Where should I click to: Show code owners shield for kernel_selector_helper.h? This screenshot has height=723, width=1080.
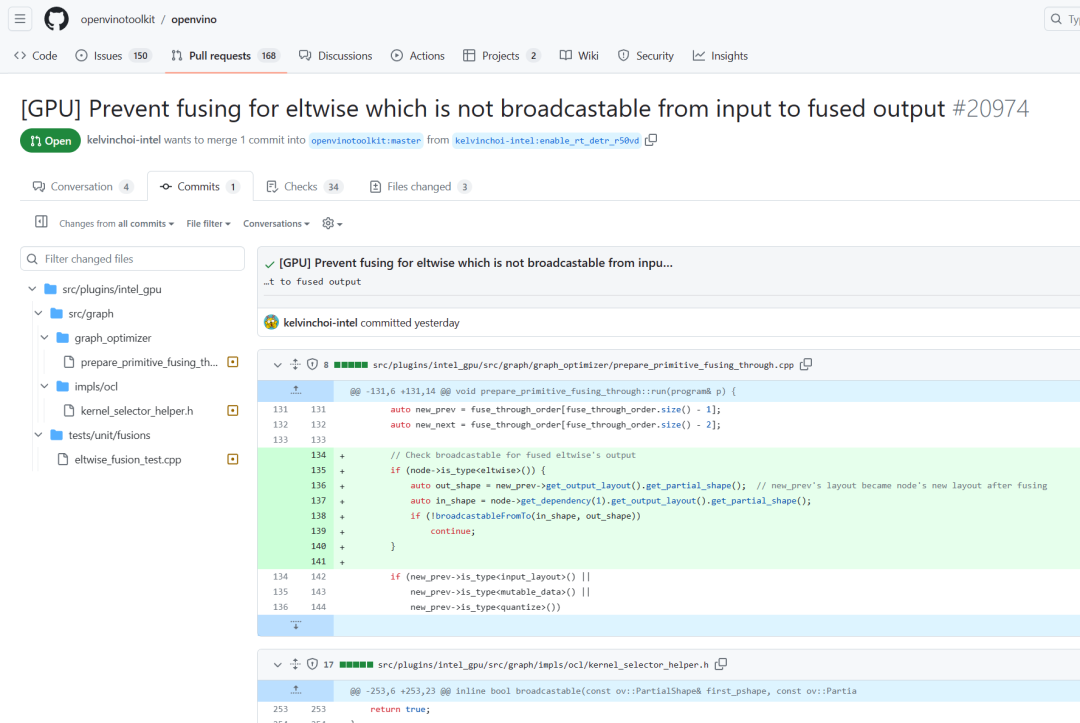[312, 664]
